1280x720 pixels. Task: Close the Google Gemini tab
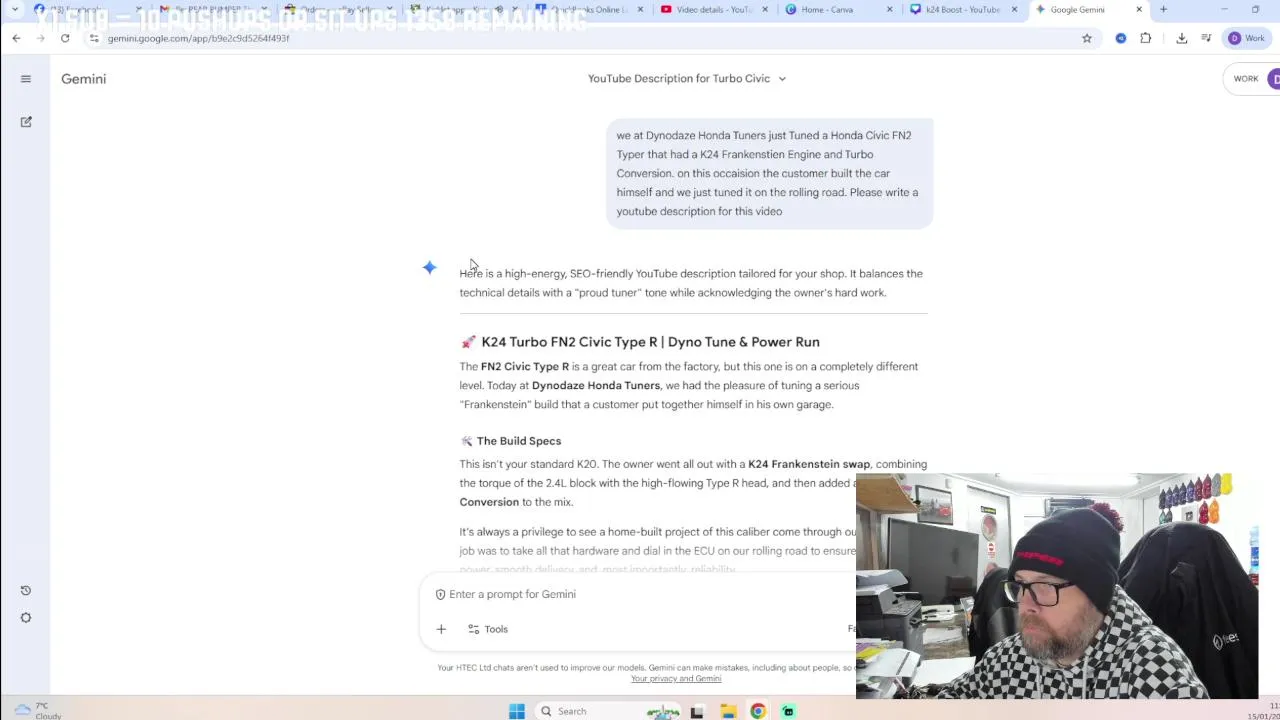tap(1139, 9)
